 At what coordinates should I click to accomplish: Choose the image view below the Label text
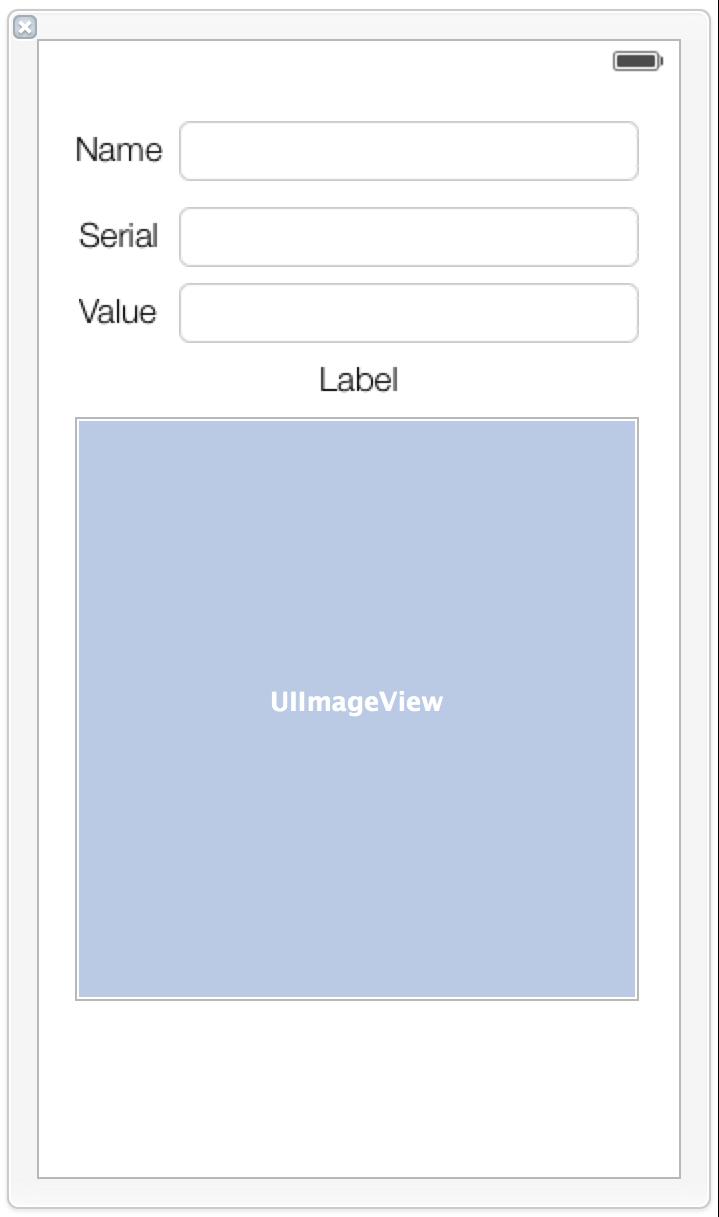(357, 709)
